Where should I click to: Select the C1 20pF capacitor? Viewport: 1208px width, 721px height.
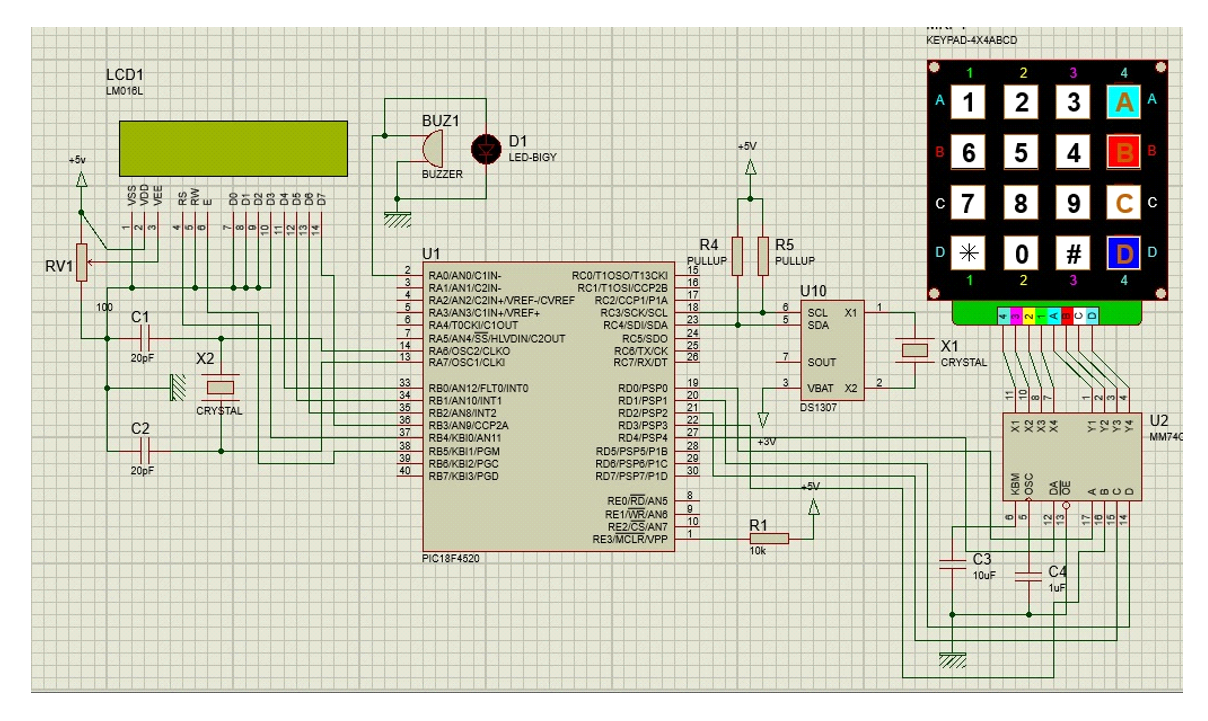click(142, 338)
